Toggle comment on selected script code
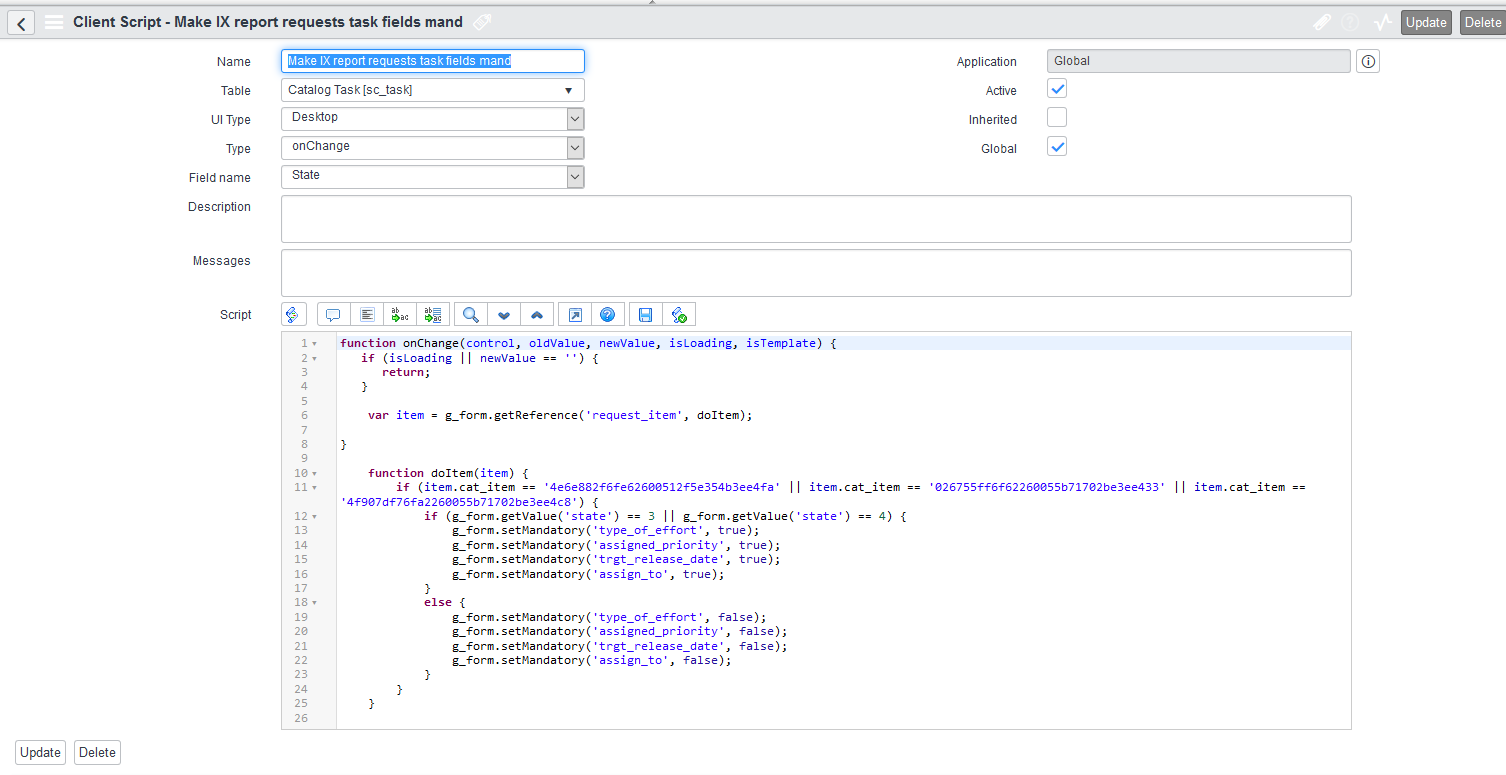This screenshot has height=775, width=1506. (334, 315)
